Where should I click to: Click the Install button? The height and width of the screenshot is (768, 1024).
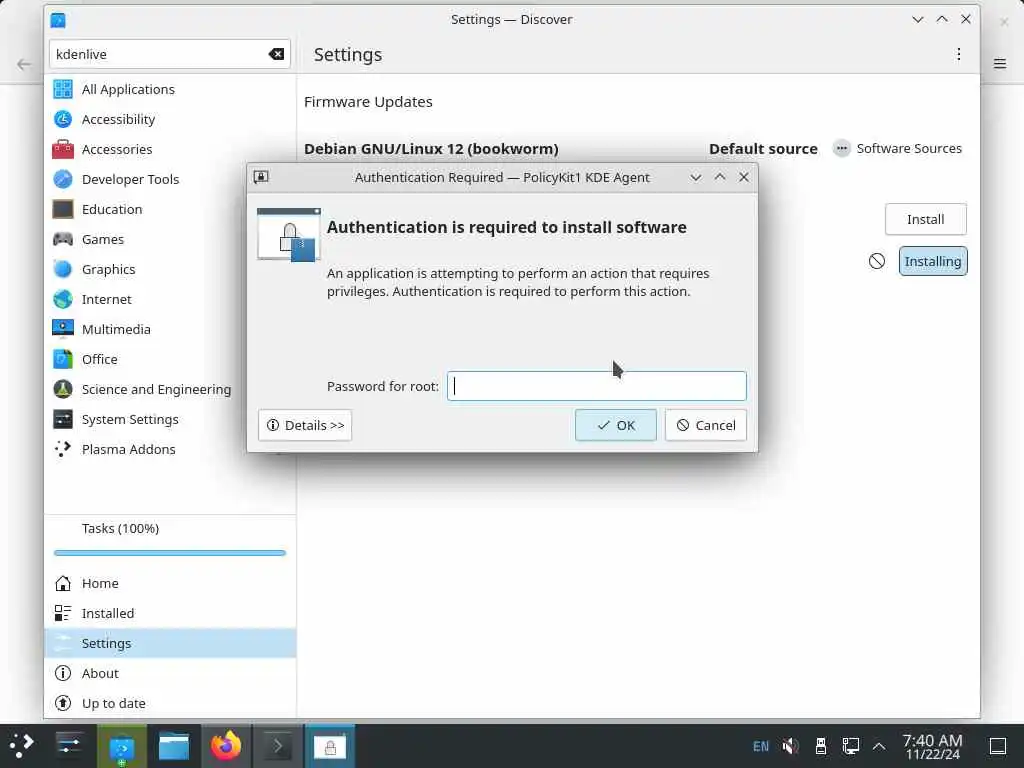tap(925, 219)
